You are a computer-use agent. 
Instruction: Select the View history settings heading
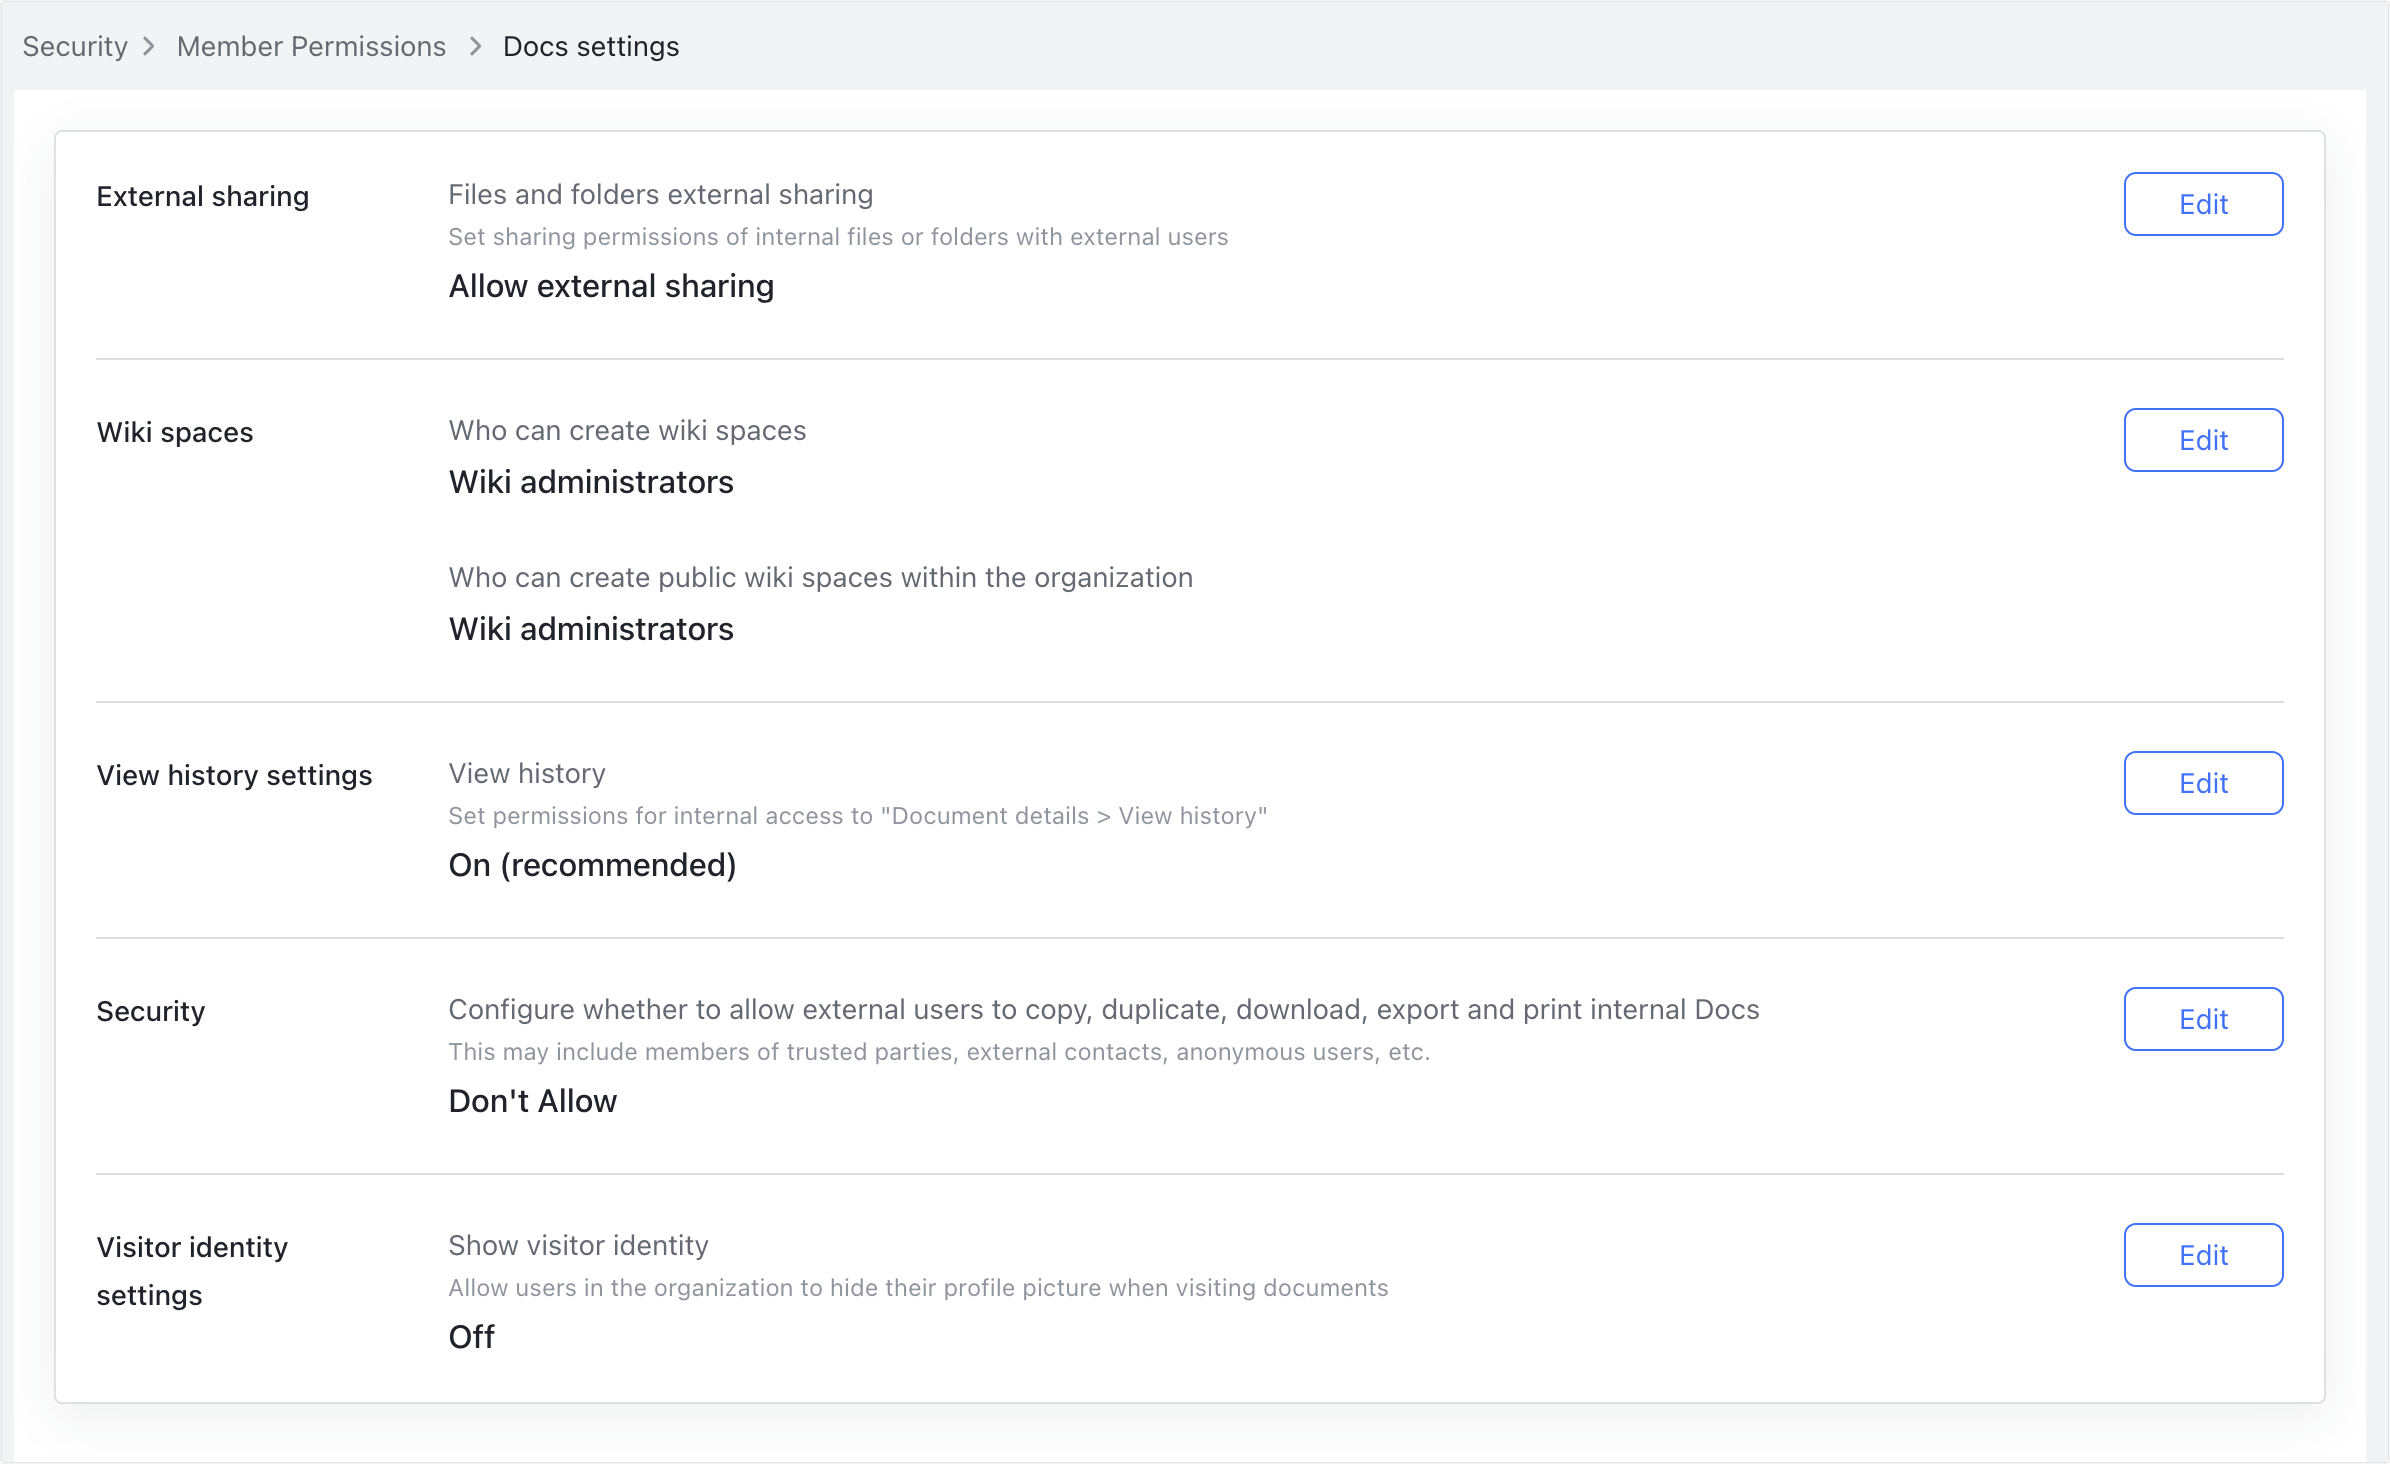(234, 774)
